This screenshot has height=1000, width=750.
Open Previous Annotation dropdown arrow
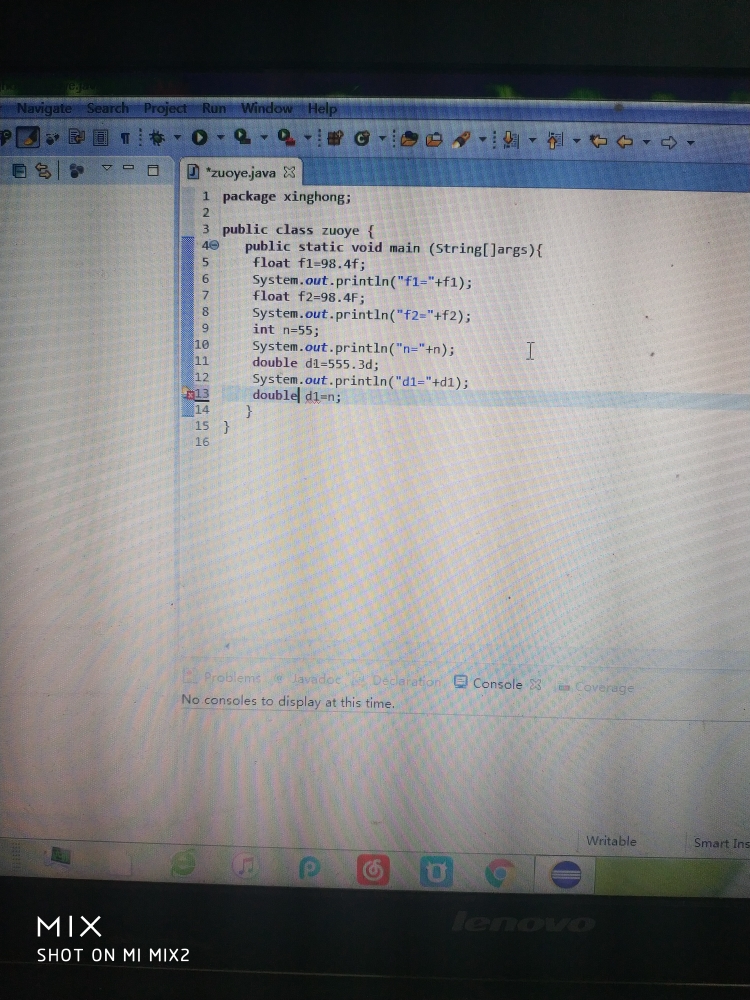click(x=577, y=141)
